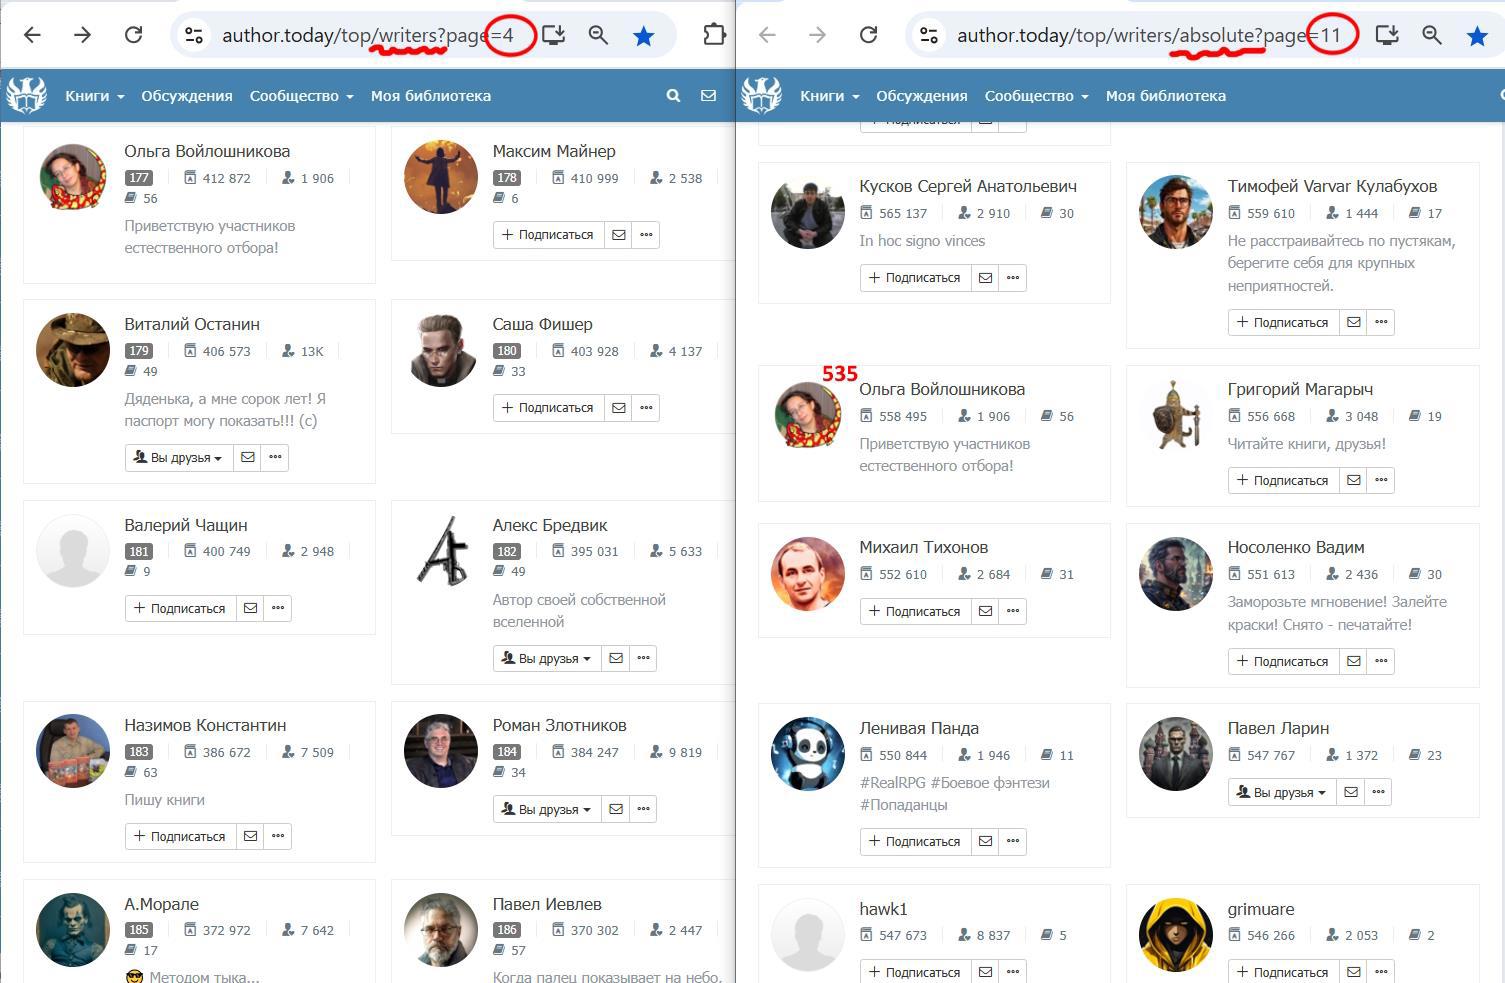This screenshot has height=983, width=1505.
Task: Open Вы друзья dropdown for Виталий Останин
Action: pyautogui.click(x=179, y=457)
